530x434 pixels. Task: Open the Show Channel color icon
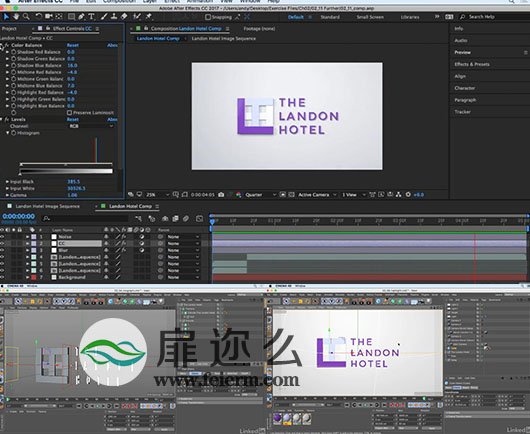coord(239,195)
